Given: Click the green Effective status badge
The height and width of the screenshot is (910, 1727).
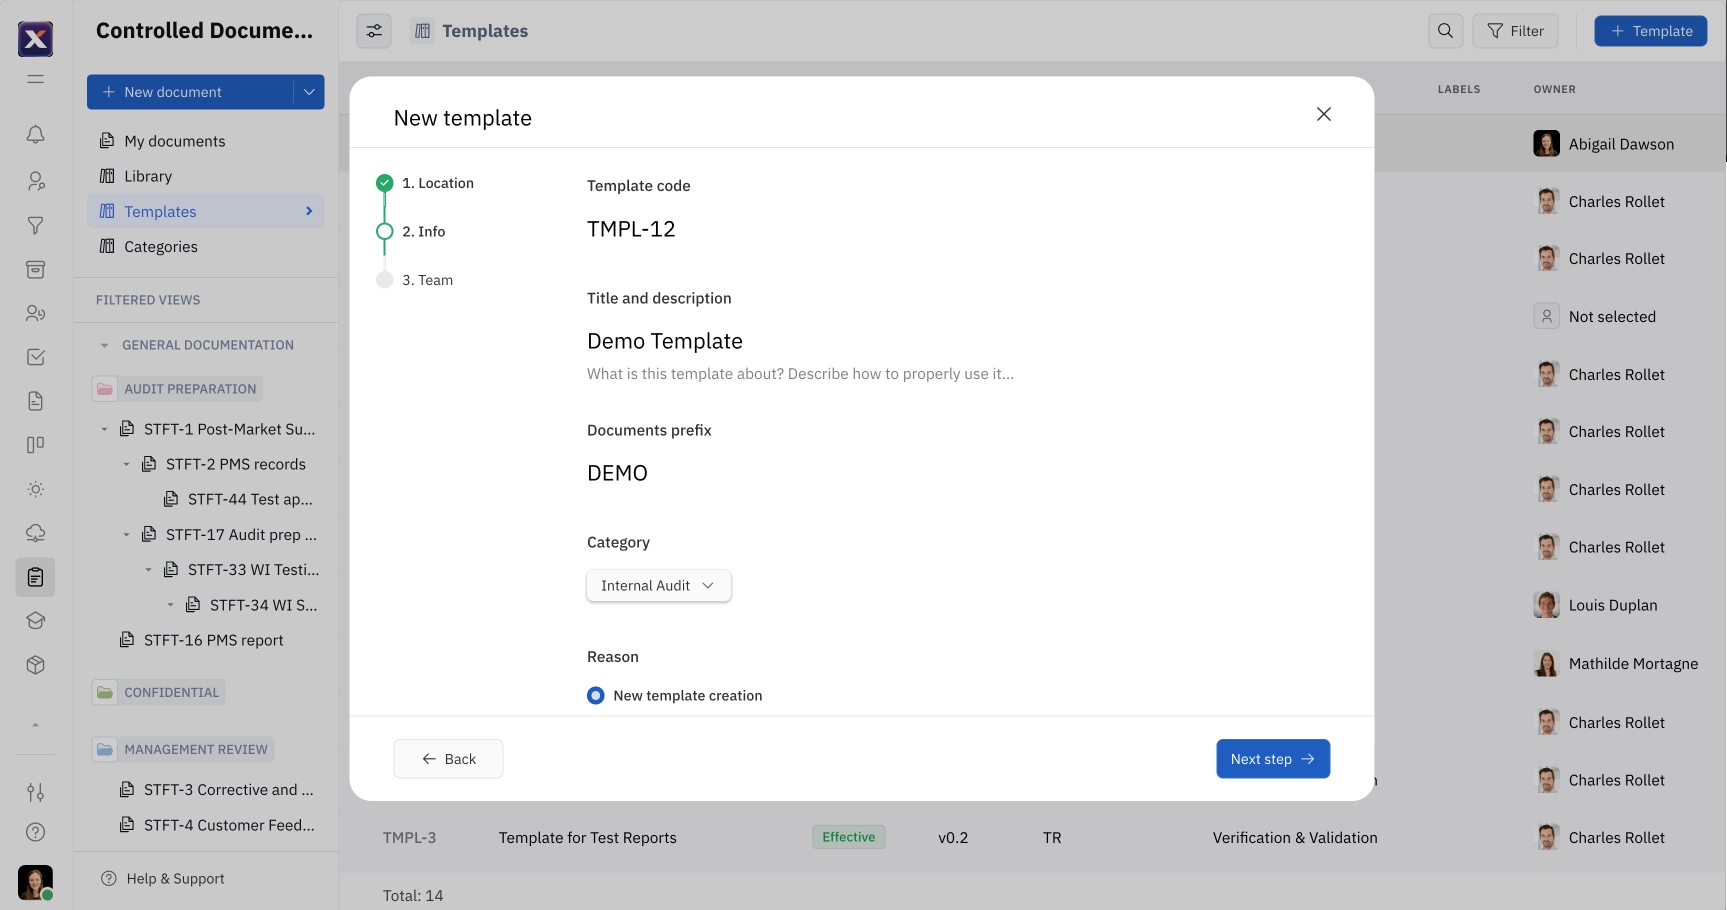Looking at the screenshot, I should tap(848, 837).
